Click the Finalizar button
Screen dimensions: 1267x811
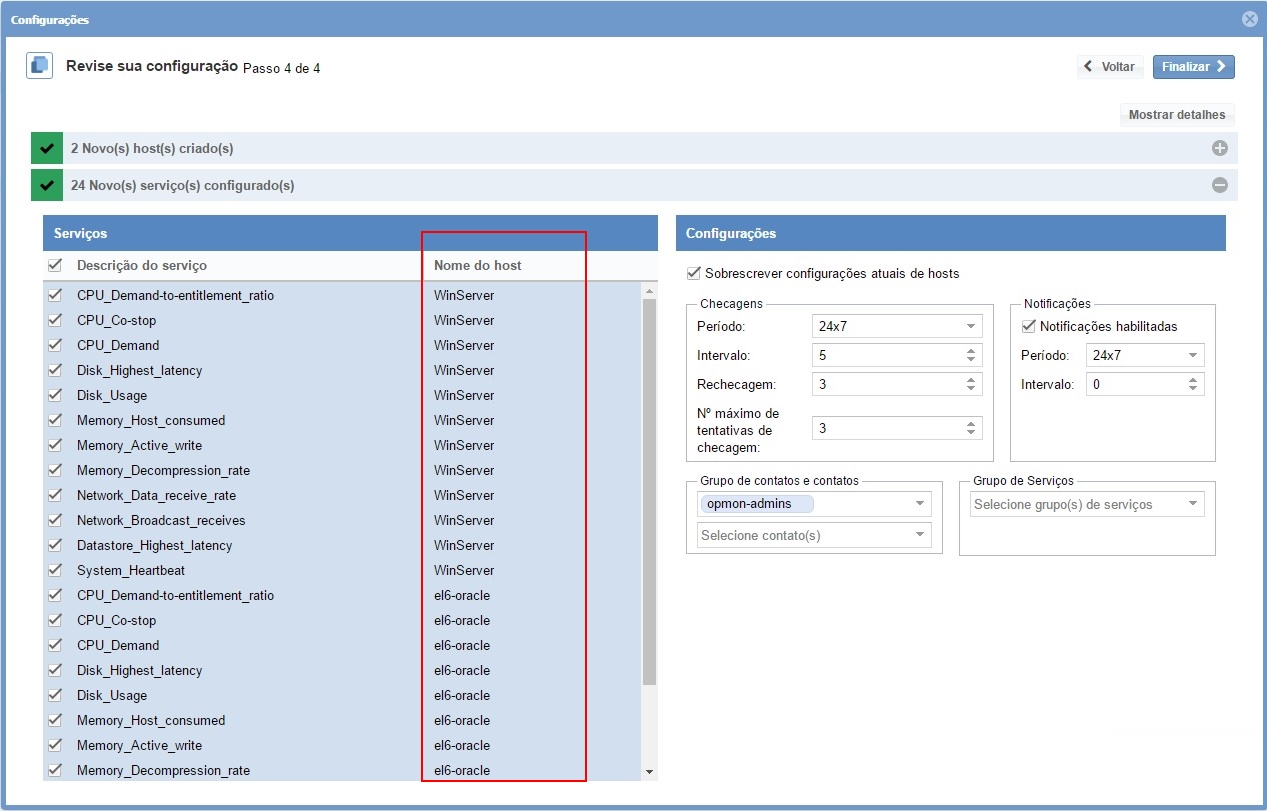click(x=1193, y=67)
